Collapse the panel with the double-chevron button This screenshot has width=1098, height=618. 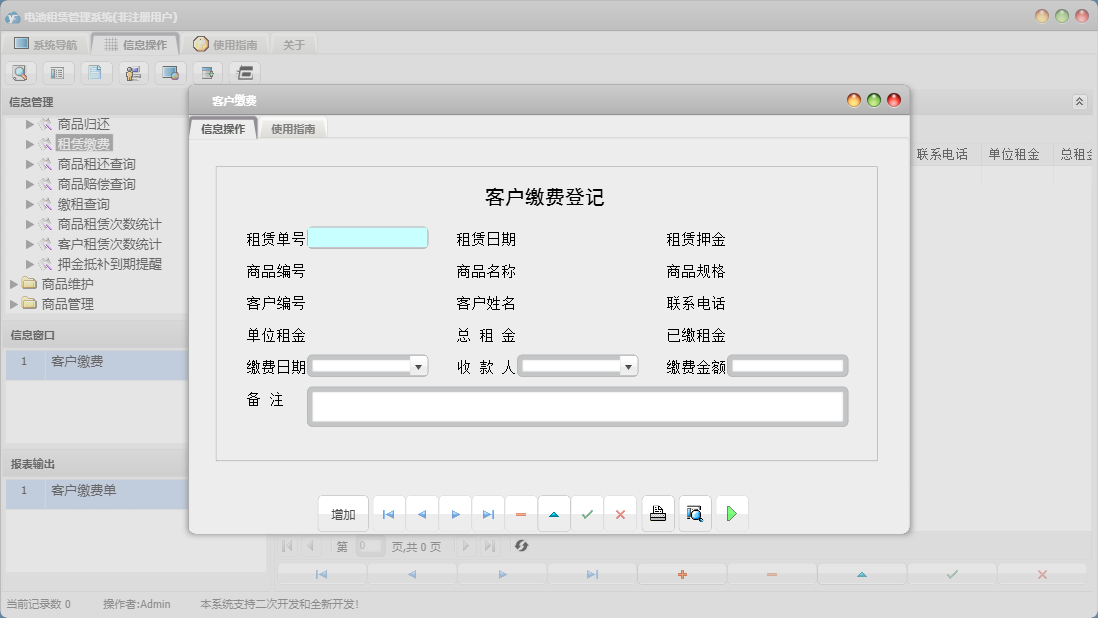point(1079,102)
